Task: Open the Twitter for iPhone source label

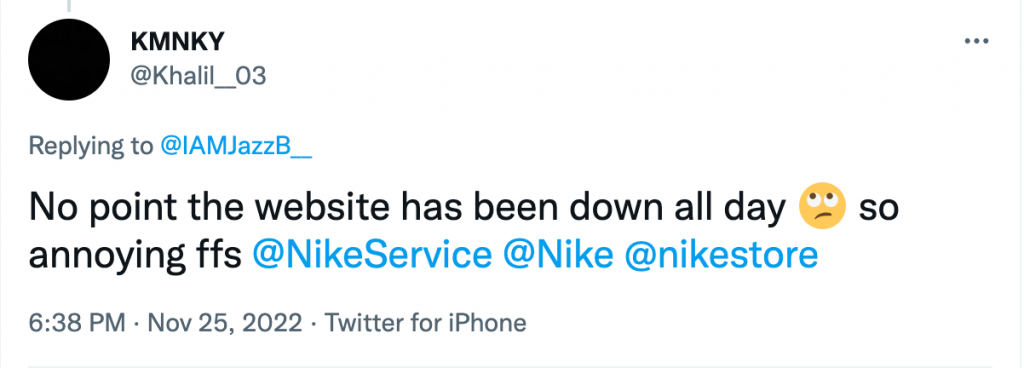Action: [x=426, y=323]
